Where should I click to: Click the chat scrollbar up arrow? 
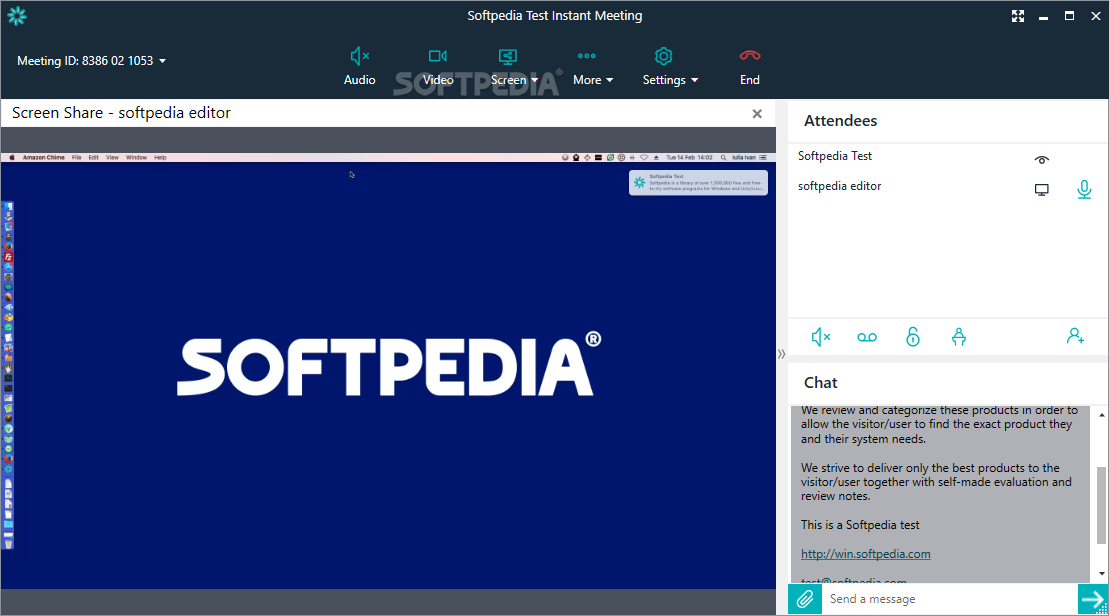tap(1102, 415)
